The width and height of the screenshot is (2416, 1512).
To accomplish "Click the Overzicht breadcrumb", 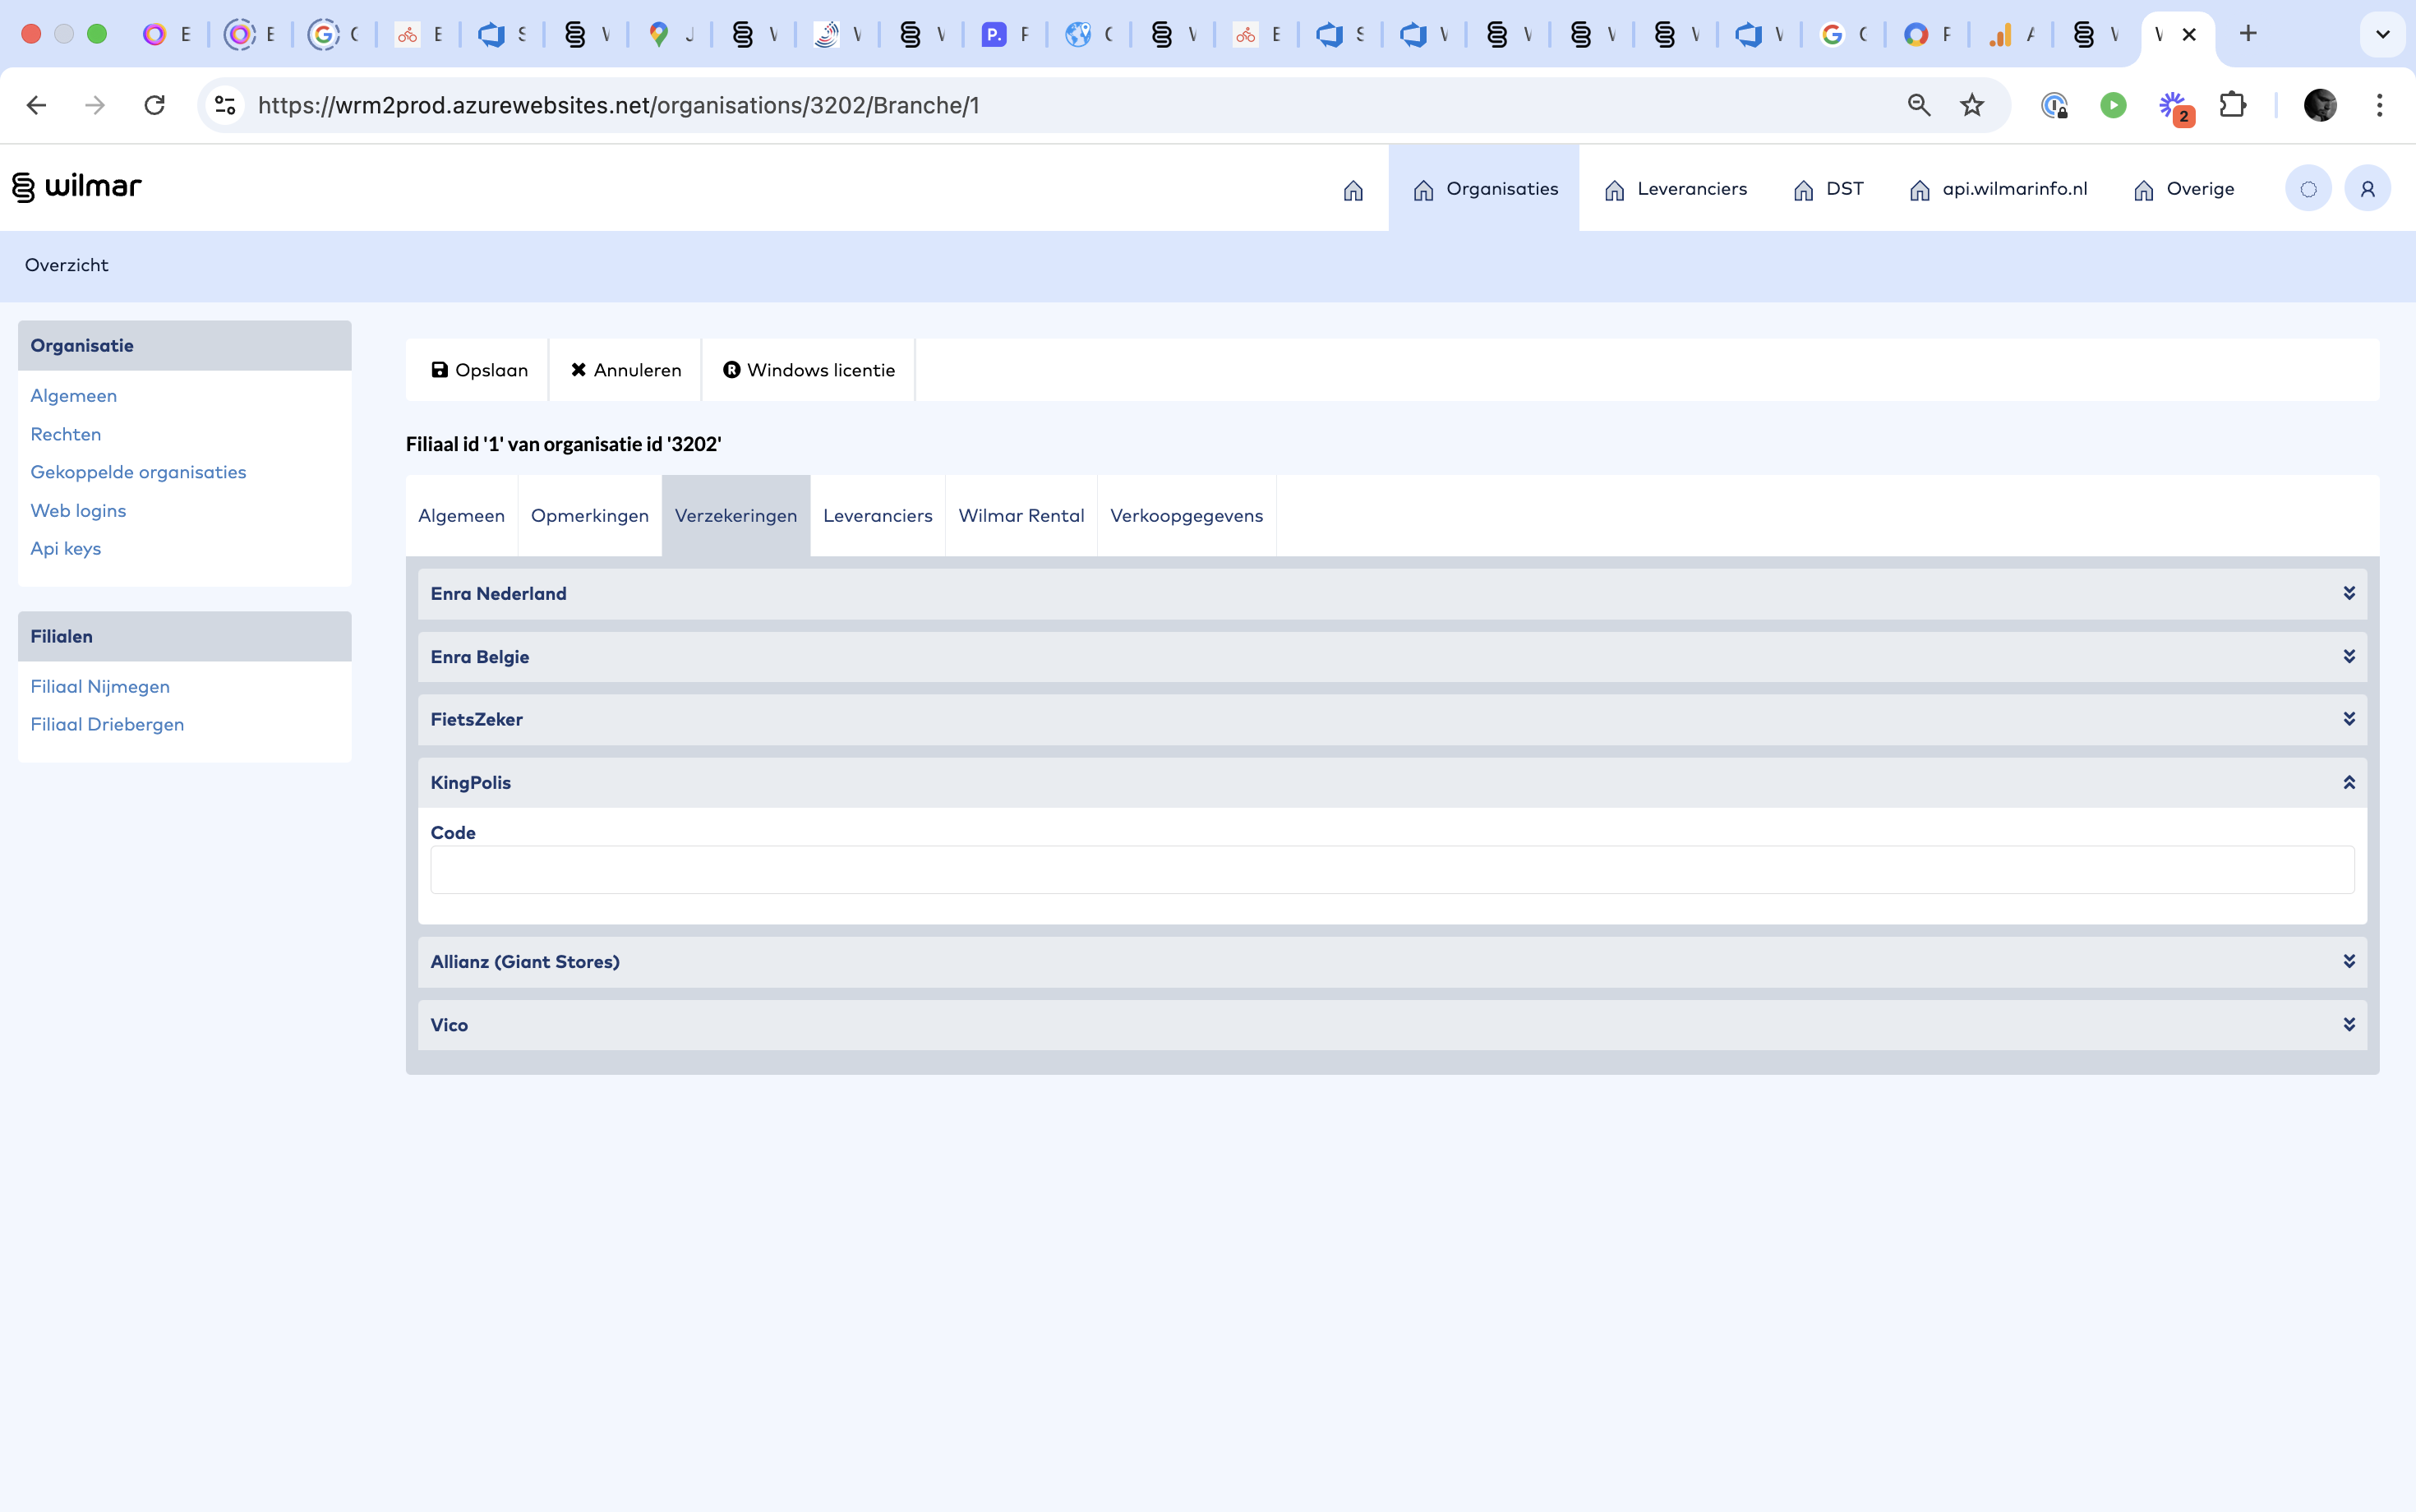I will (x=66, y=265).
